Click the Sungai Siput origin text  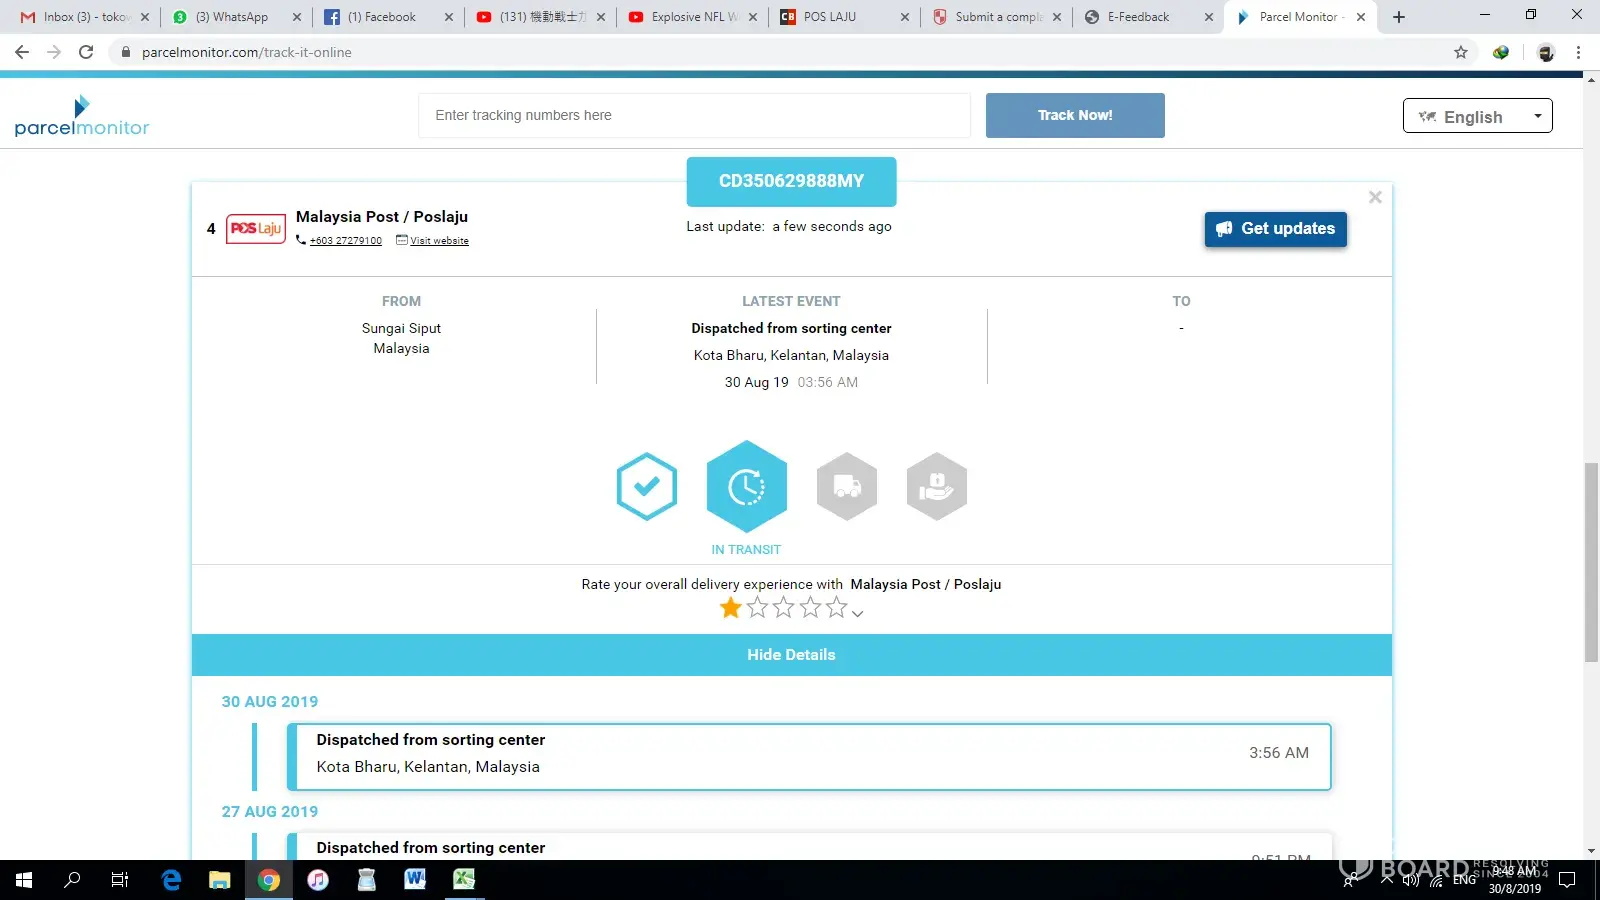(401, 329)
